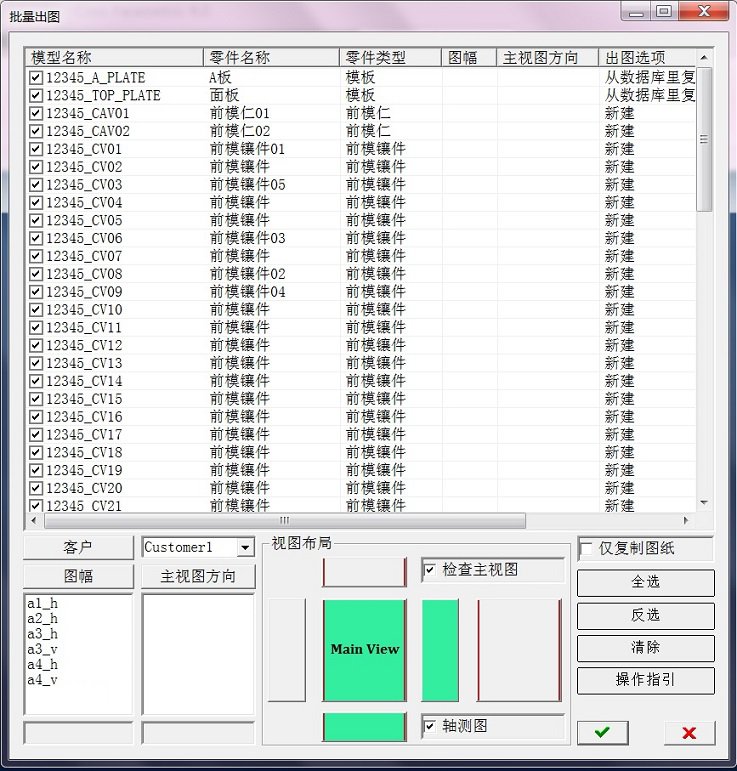Image resolution: width=737 pixels, height=771 pixels.
Task: Confirm with the green checkmark button
Action: [602, 733]
